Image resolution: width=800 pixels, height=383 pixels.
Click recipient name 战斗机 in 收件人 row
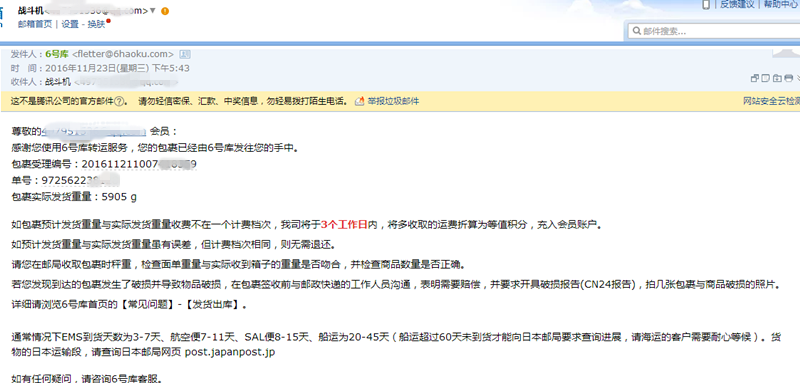pos(58,82)
